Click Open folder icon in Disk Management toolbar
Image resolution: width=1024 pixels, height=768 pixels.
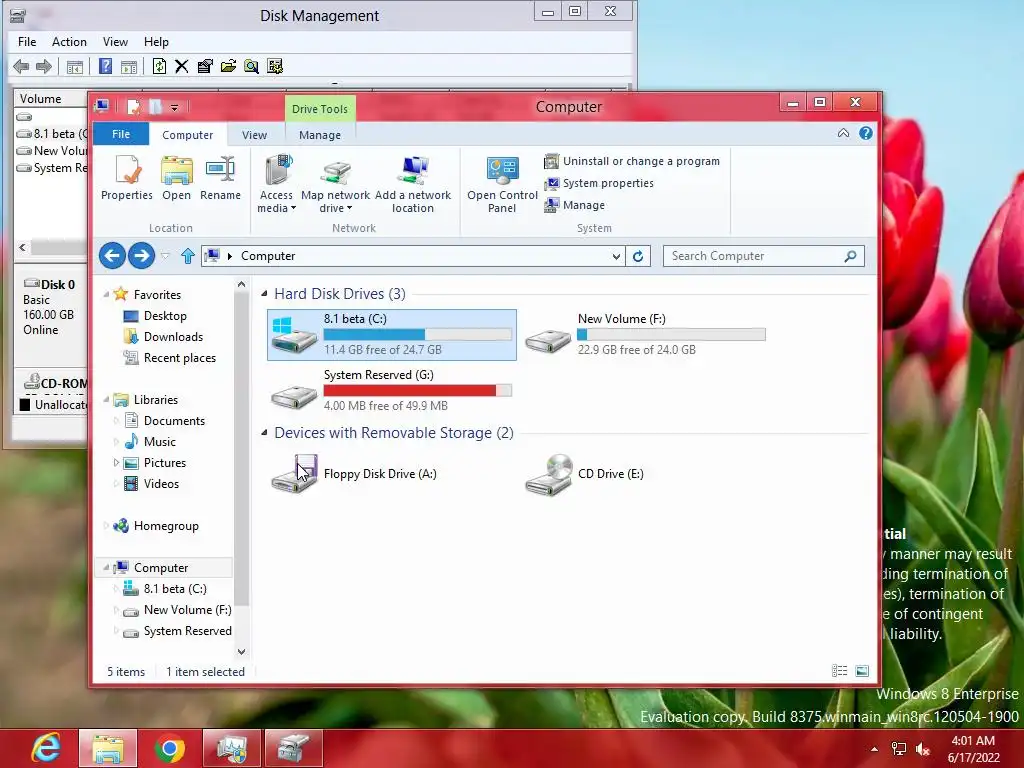(x=228, y=66)
